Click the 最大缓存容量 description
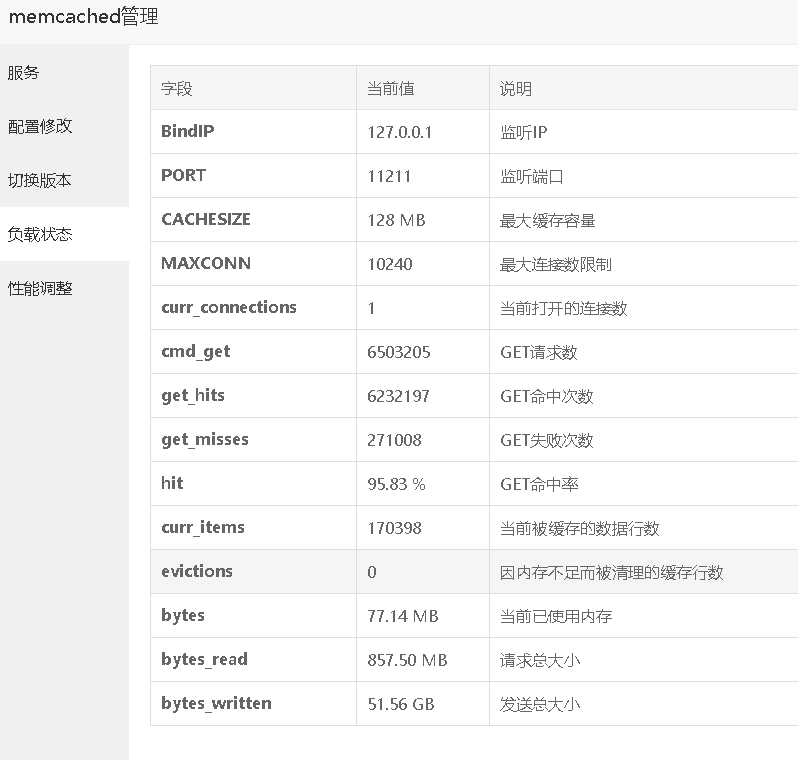 (548, 220)
